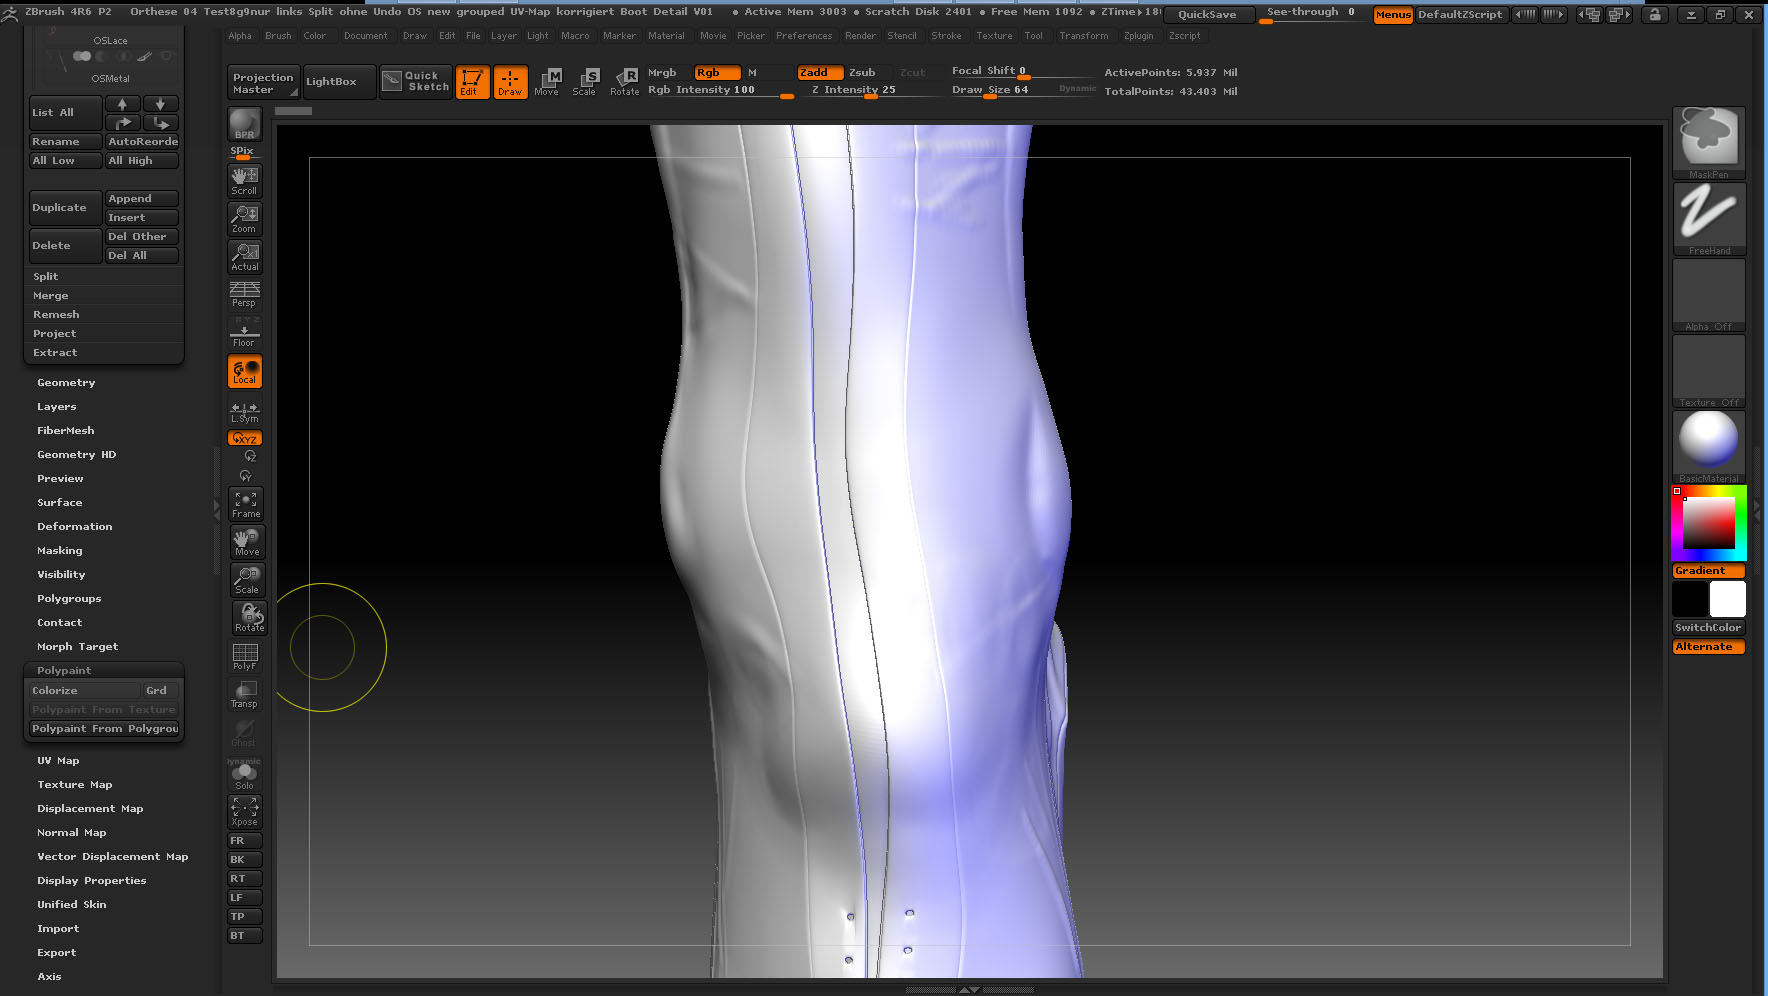Click QuickSave button
This screenshot has width=1768, height=996.
(x=1207, y=15)
